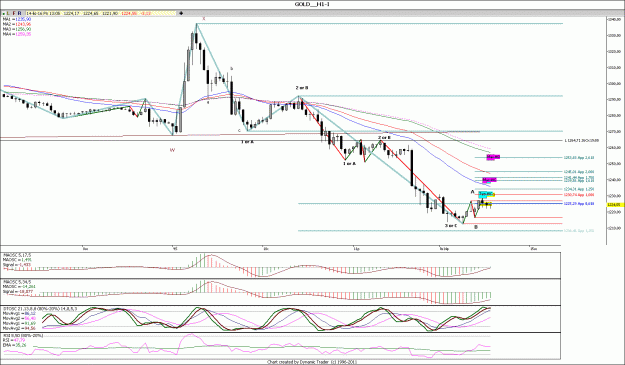Click the second MAOSC panel title
Viewport: 625px width, 365px height.
point(17,282)
